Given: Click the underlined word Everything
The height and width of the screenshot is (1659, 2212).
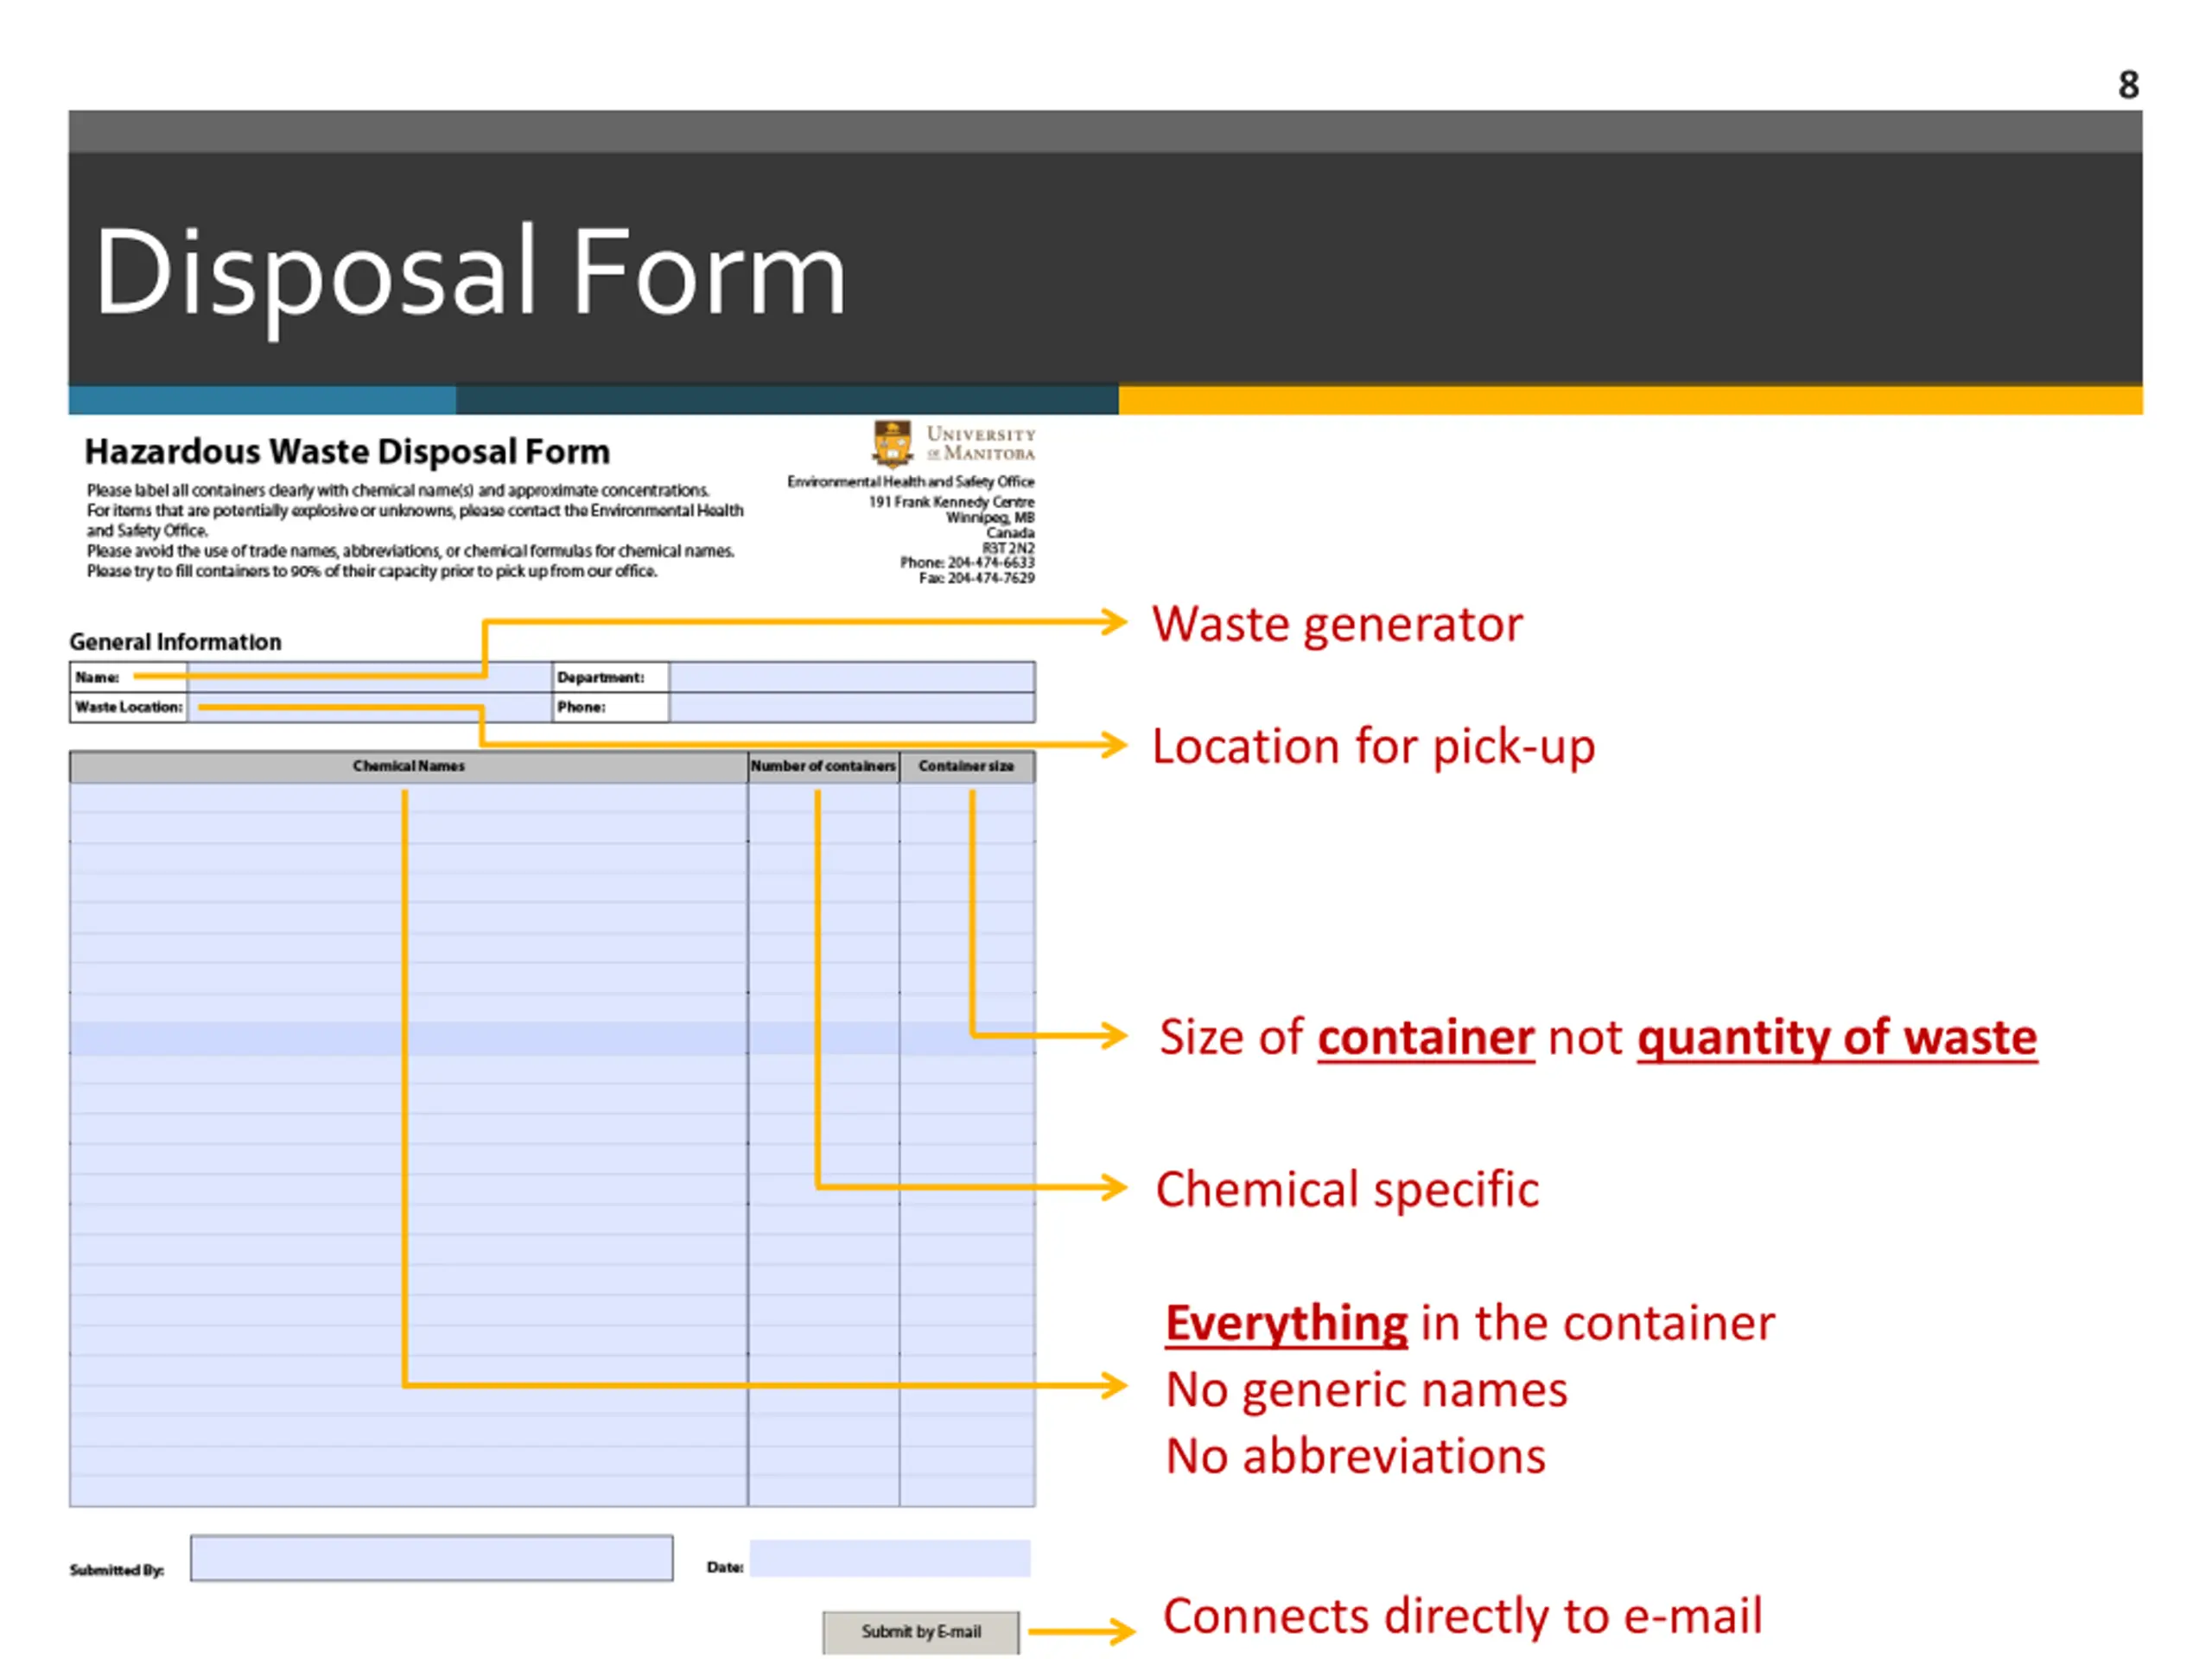Looking at the screenshot, I should click(1286, 1323).
